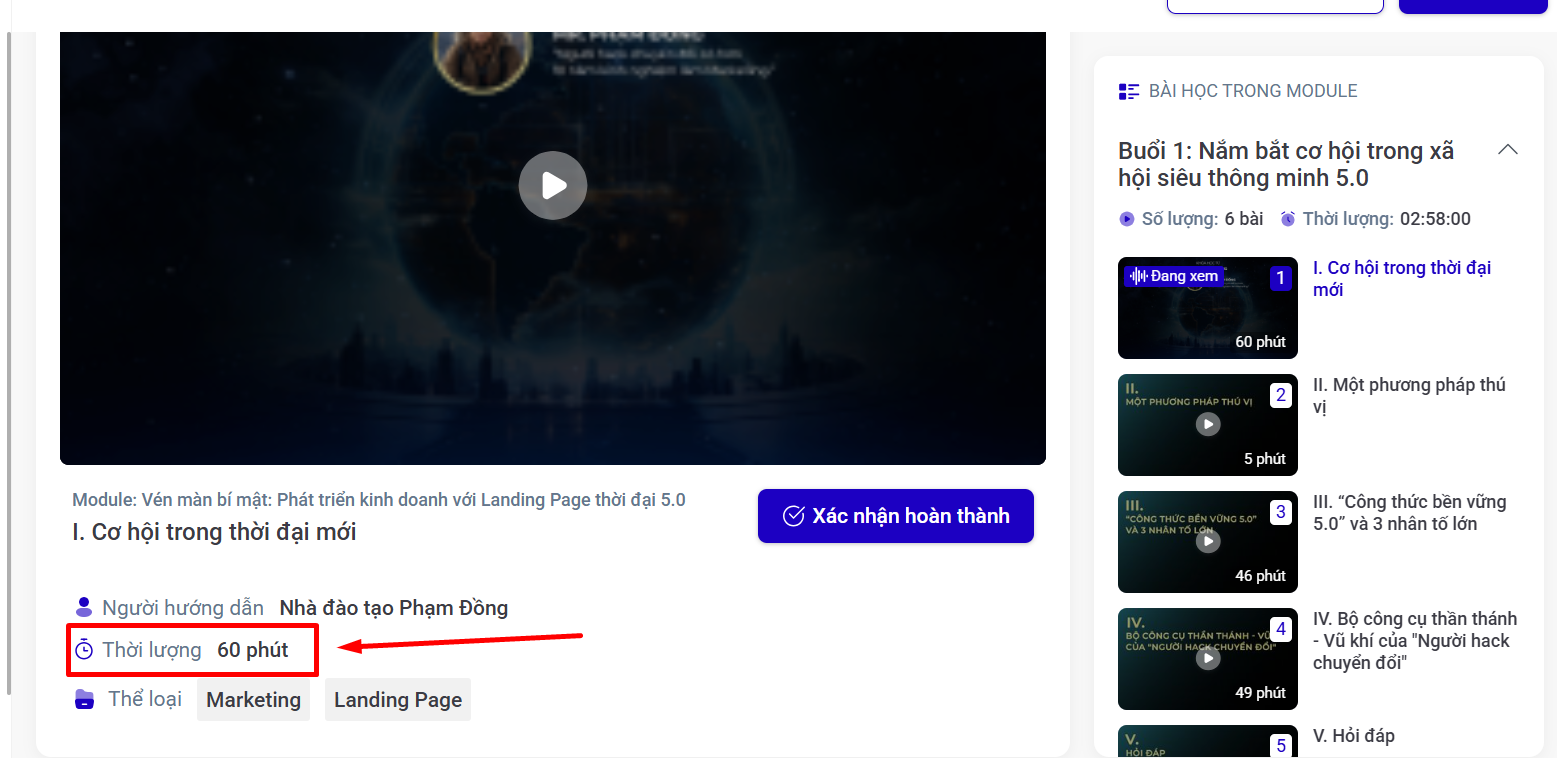This screenshot has width=1557, height=758.
Task: Click the 60 phút duration value below the video
Action: (x=253, y=650)
